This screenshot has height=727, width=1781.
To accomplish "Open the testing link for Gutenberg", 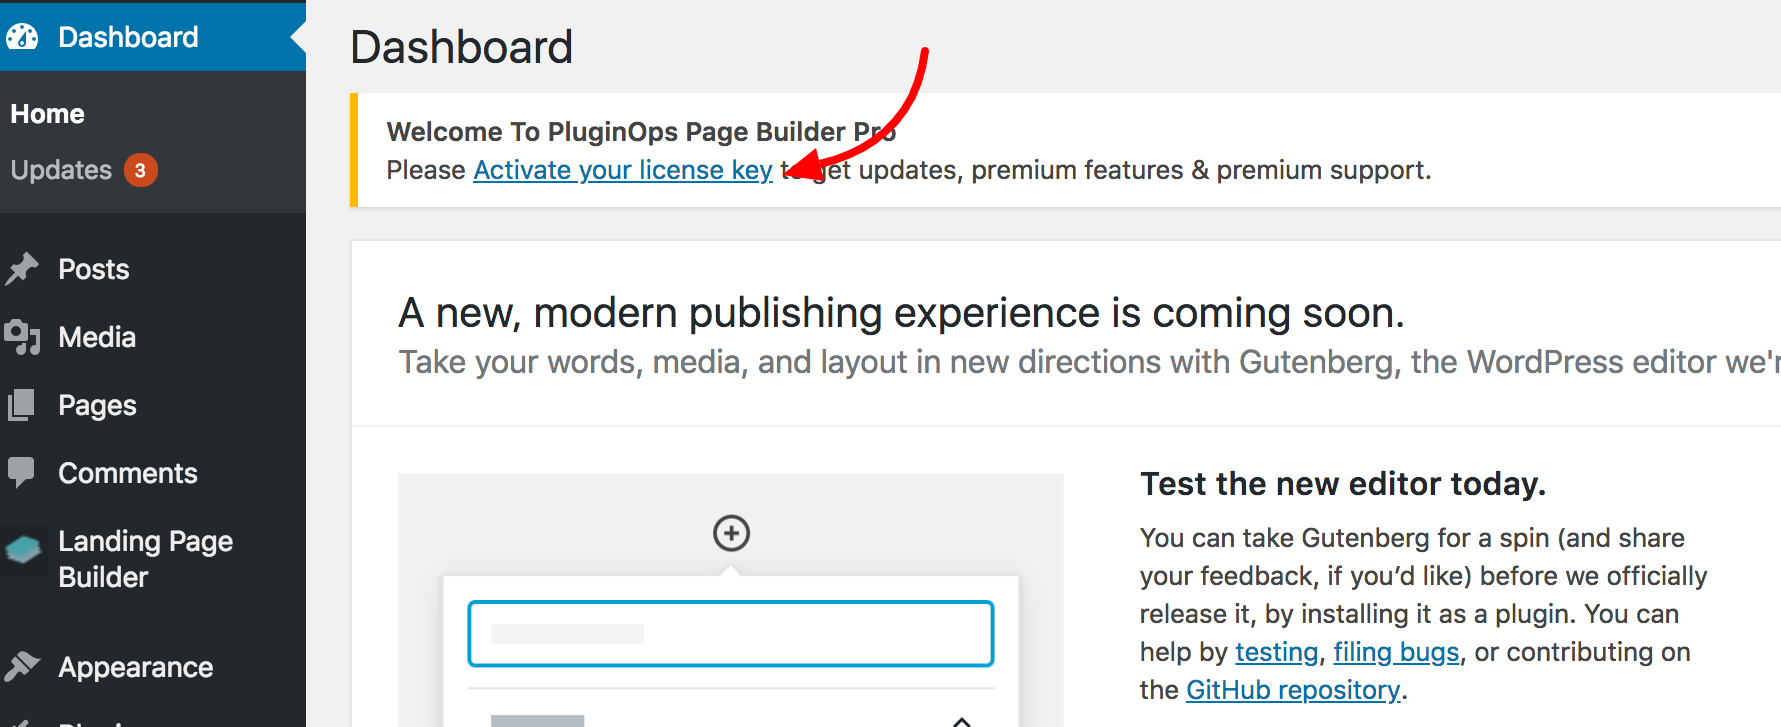I will (1276, 651).
